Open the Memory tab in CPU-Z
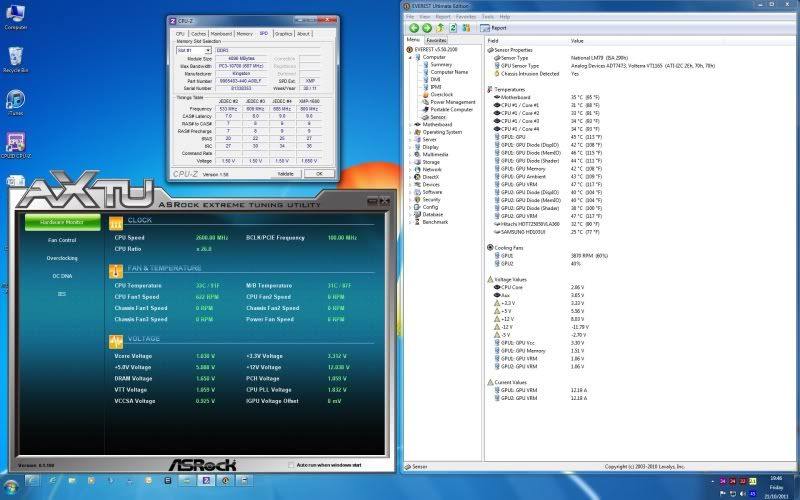 244,34
